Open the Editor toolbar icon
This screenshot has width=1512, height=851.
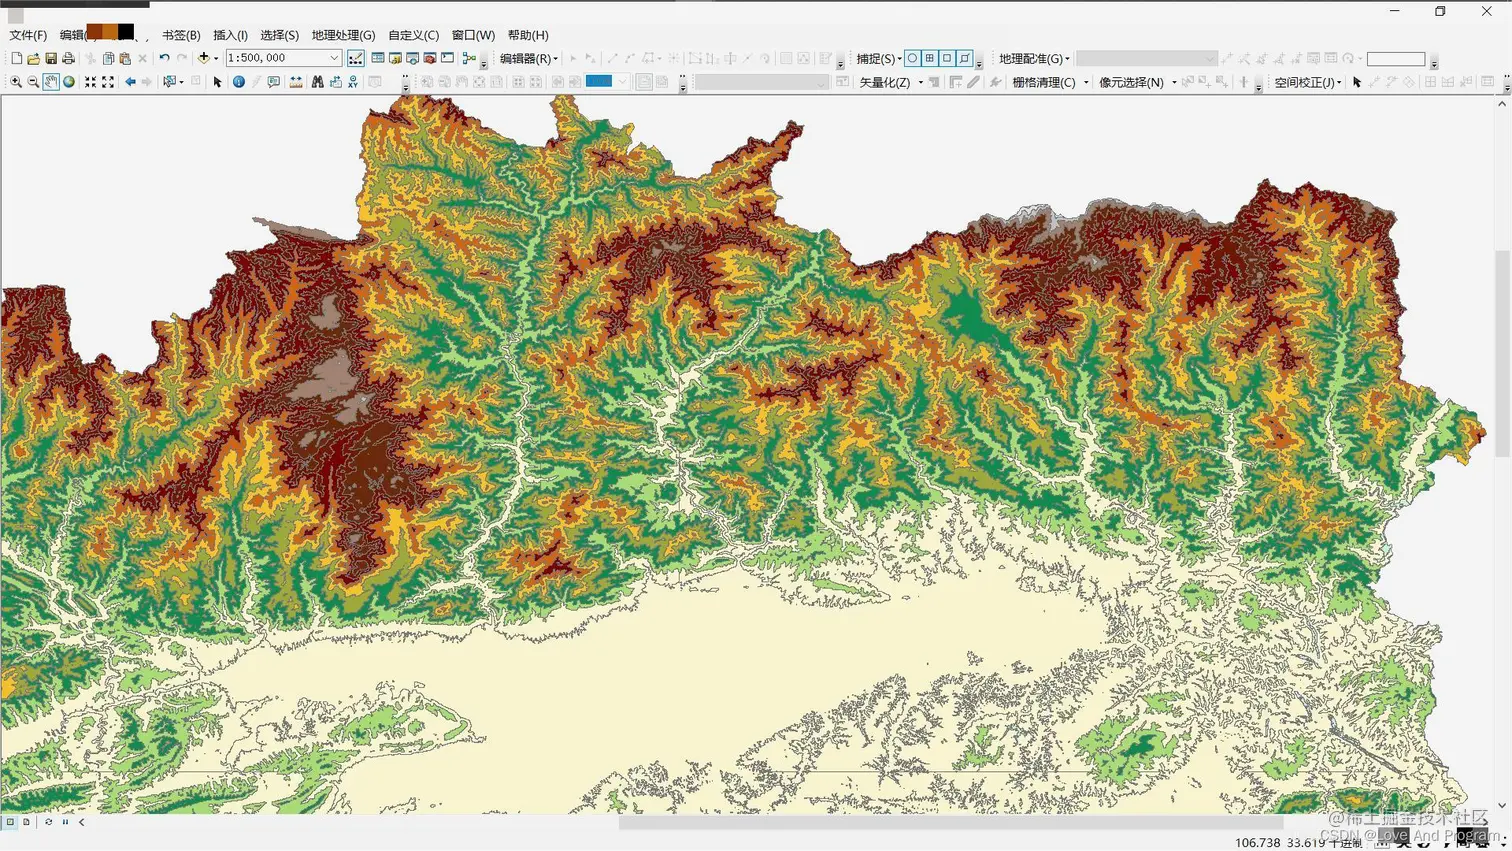355,59
